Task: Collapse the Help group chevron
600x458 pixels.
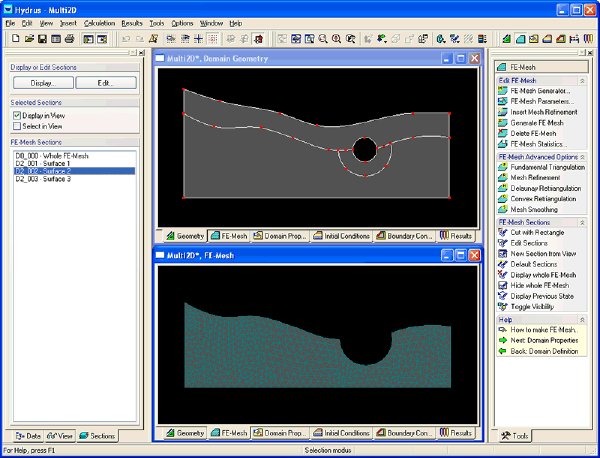Action: (582, 319)
